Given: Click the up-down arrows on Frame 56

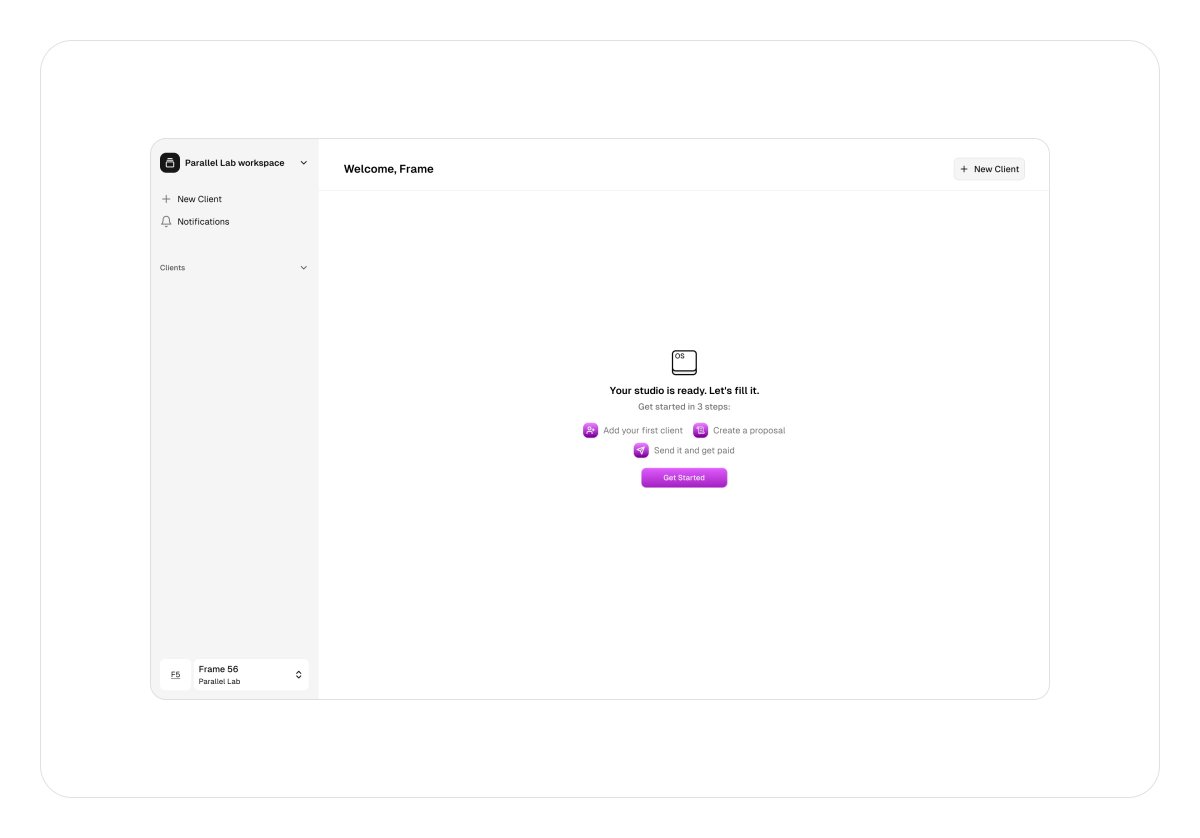Looking at the screenshot, I should click(298, 675).
